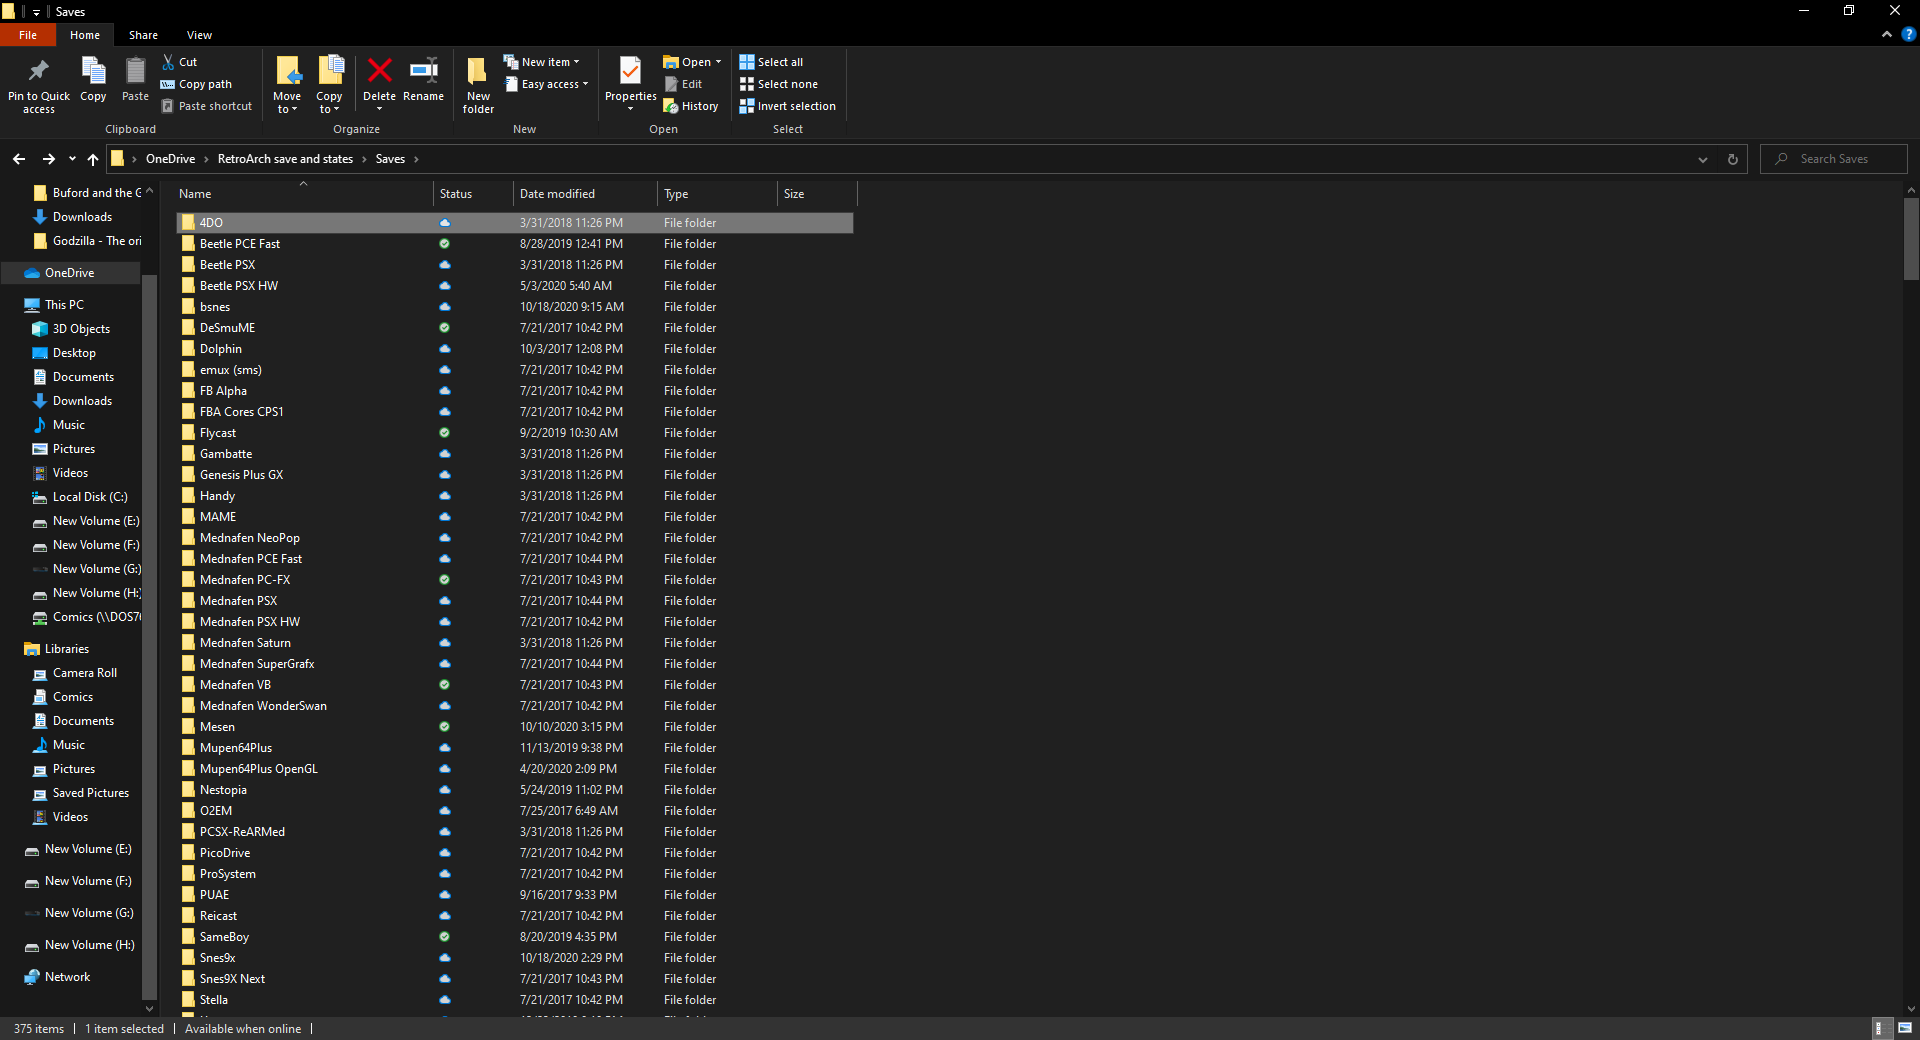Image resolution: width=1920 pixels, height=1040 pixels.
Task: Select Saved Pictures library
Action: (x=91, y=793)
